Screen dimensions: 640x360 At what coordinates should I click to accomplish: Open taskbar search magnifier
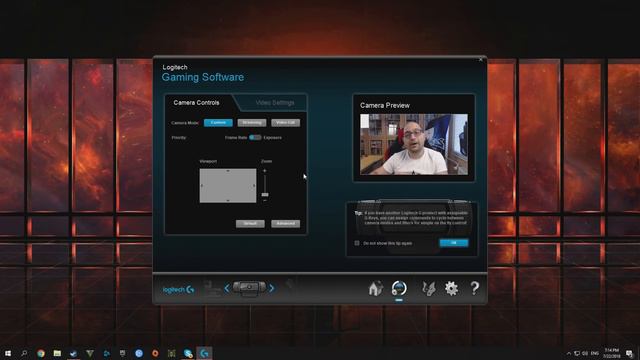coord(24,353)
